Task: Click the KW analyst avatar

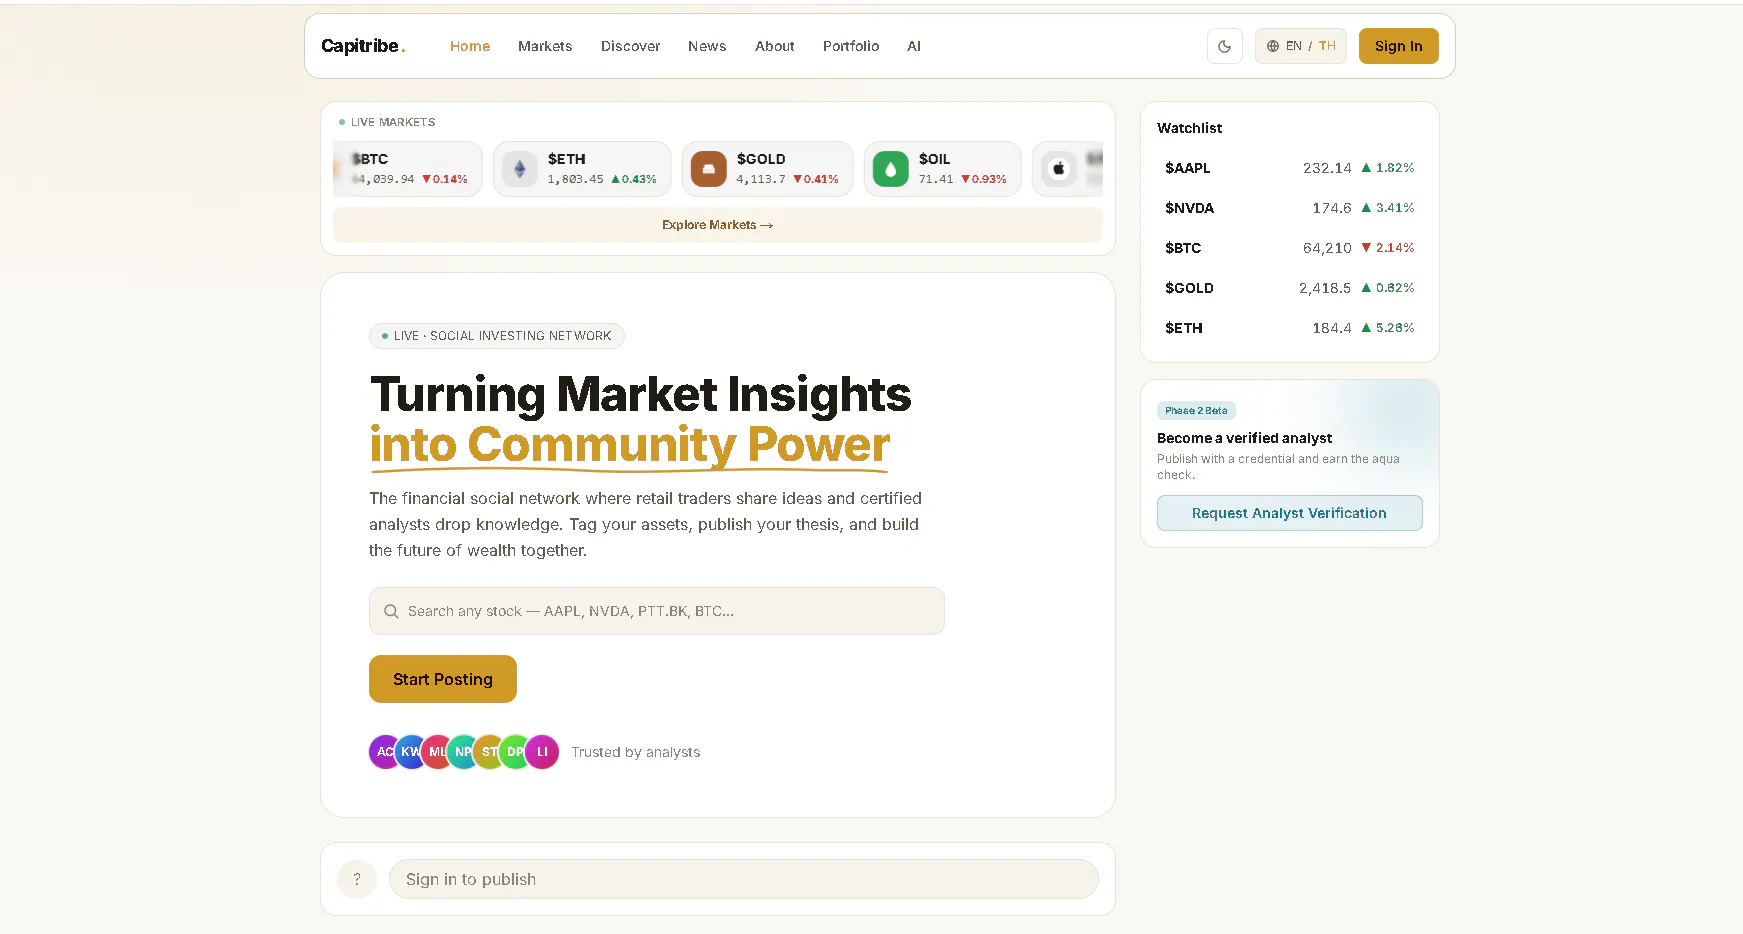Action: (410, 752)
